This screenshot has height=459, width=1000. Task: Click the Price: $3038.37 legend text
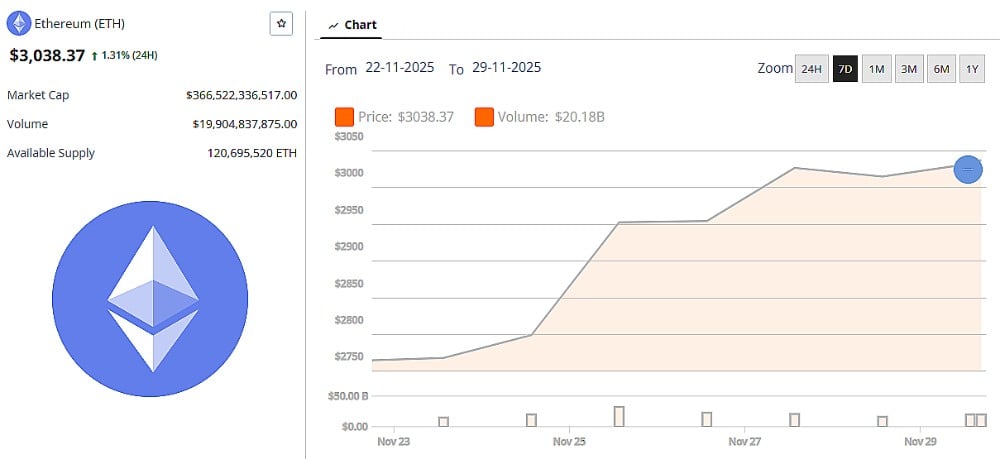tap(406, 117)
